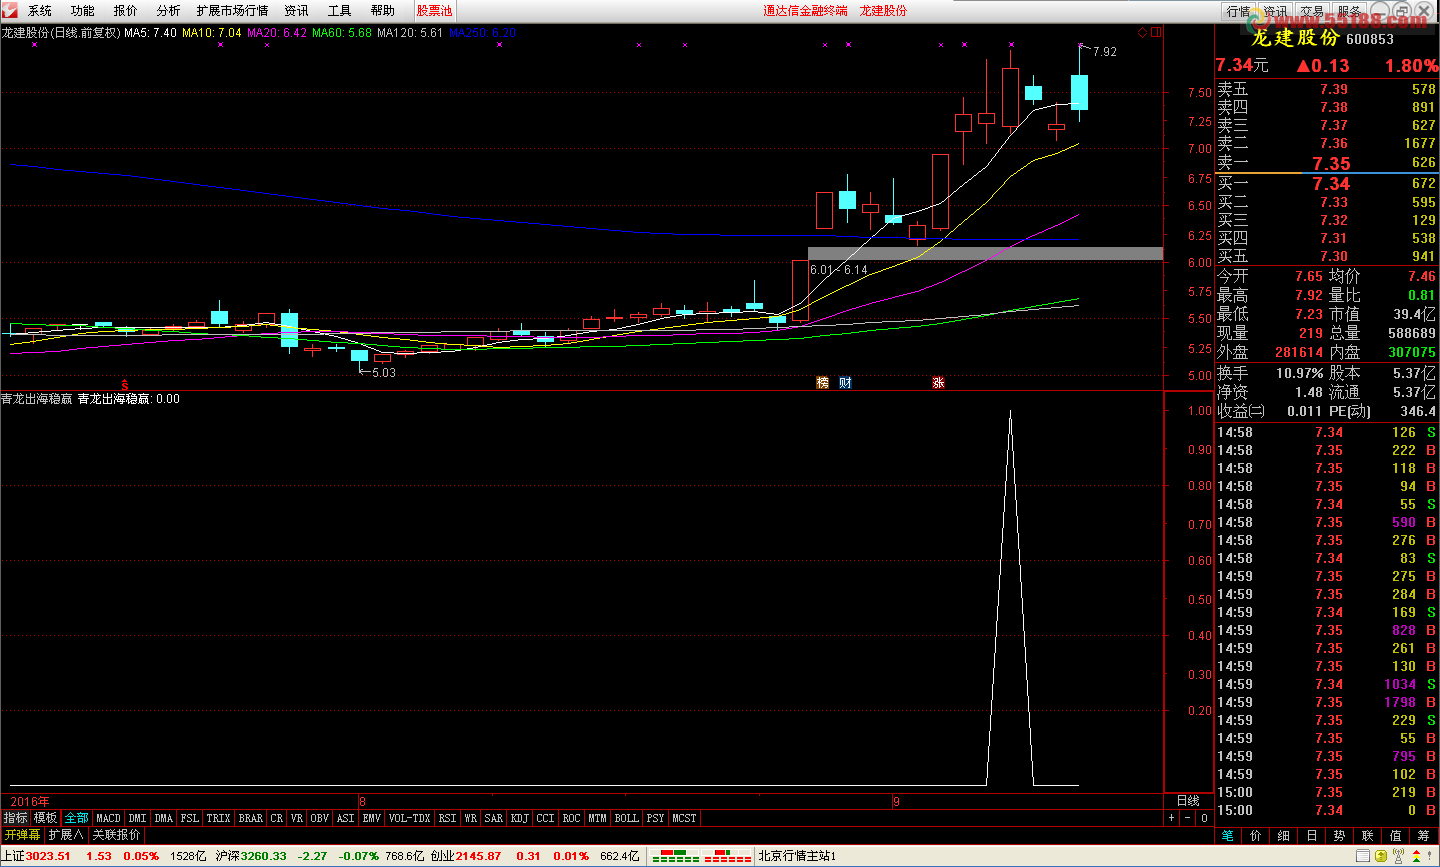Click the yellow circle status bar icon
This screenshot has width=1440, height=867.
point(1381,856)
